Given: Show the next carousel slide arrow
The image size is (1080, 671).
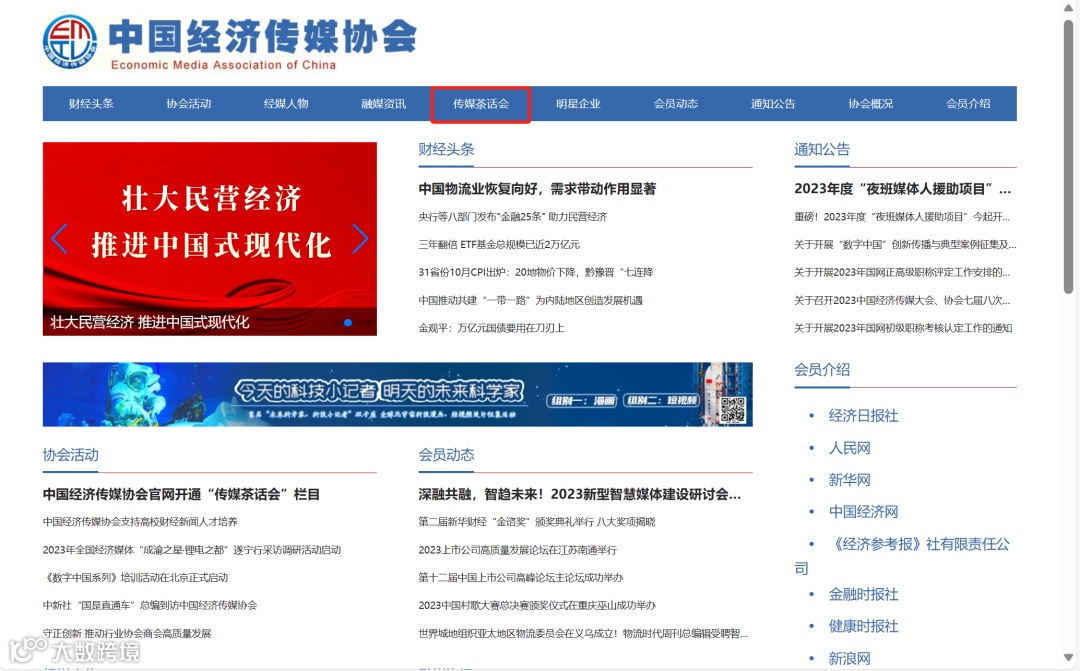Looking at the screenshot, I should click(x=360, y=239).
